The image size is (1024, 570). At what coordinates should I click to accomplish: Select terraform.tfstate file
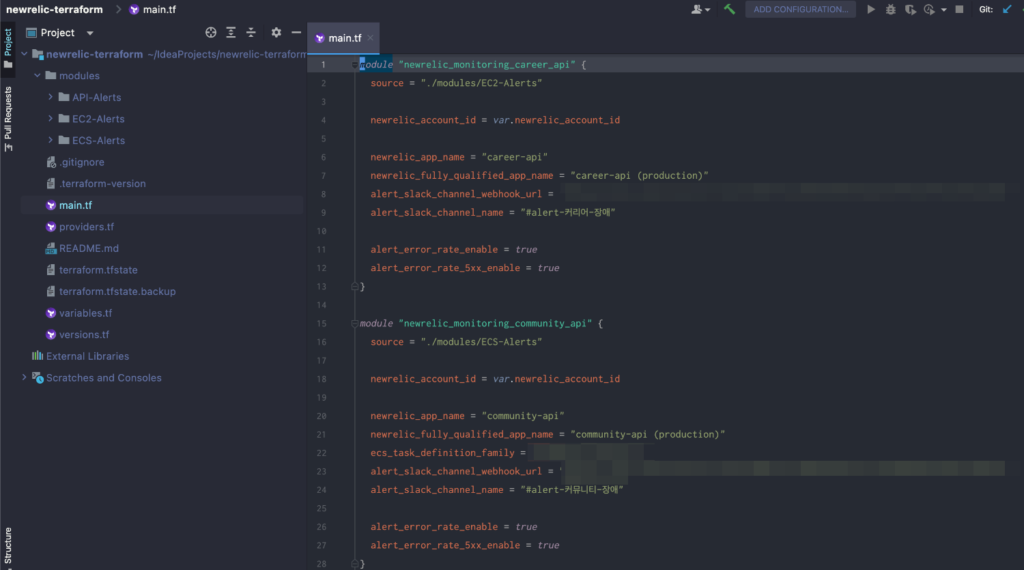(x=92, y=270)
